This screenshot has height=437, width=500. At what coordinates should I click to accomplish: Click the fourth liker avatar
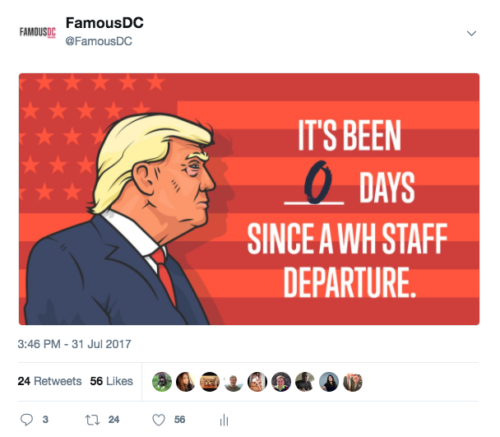coord(233,382)
